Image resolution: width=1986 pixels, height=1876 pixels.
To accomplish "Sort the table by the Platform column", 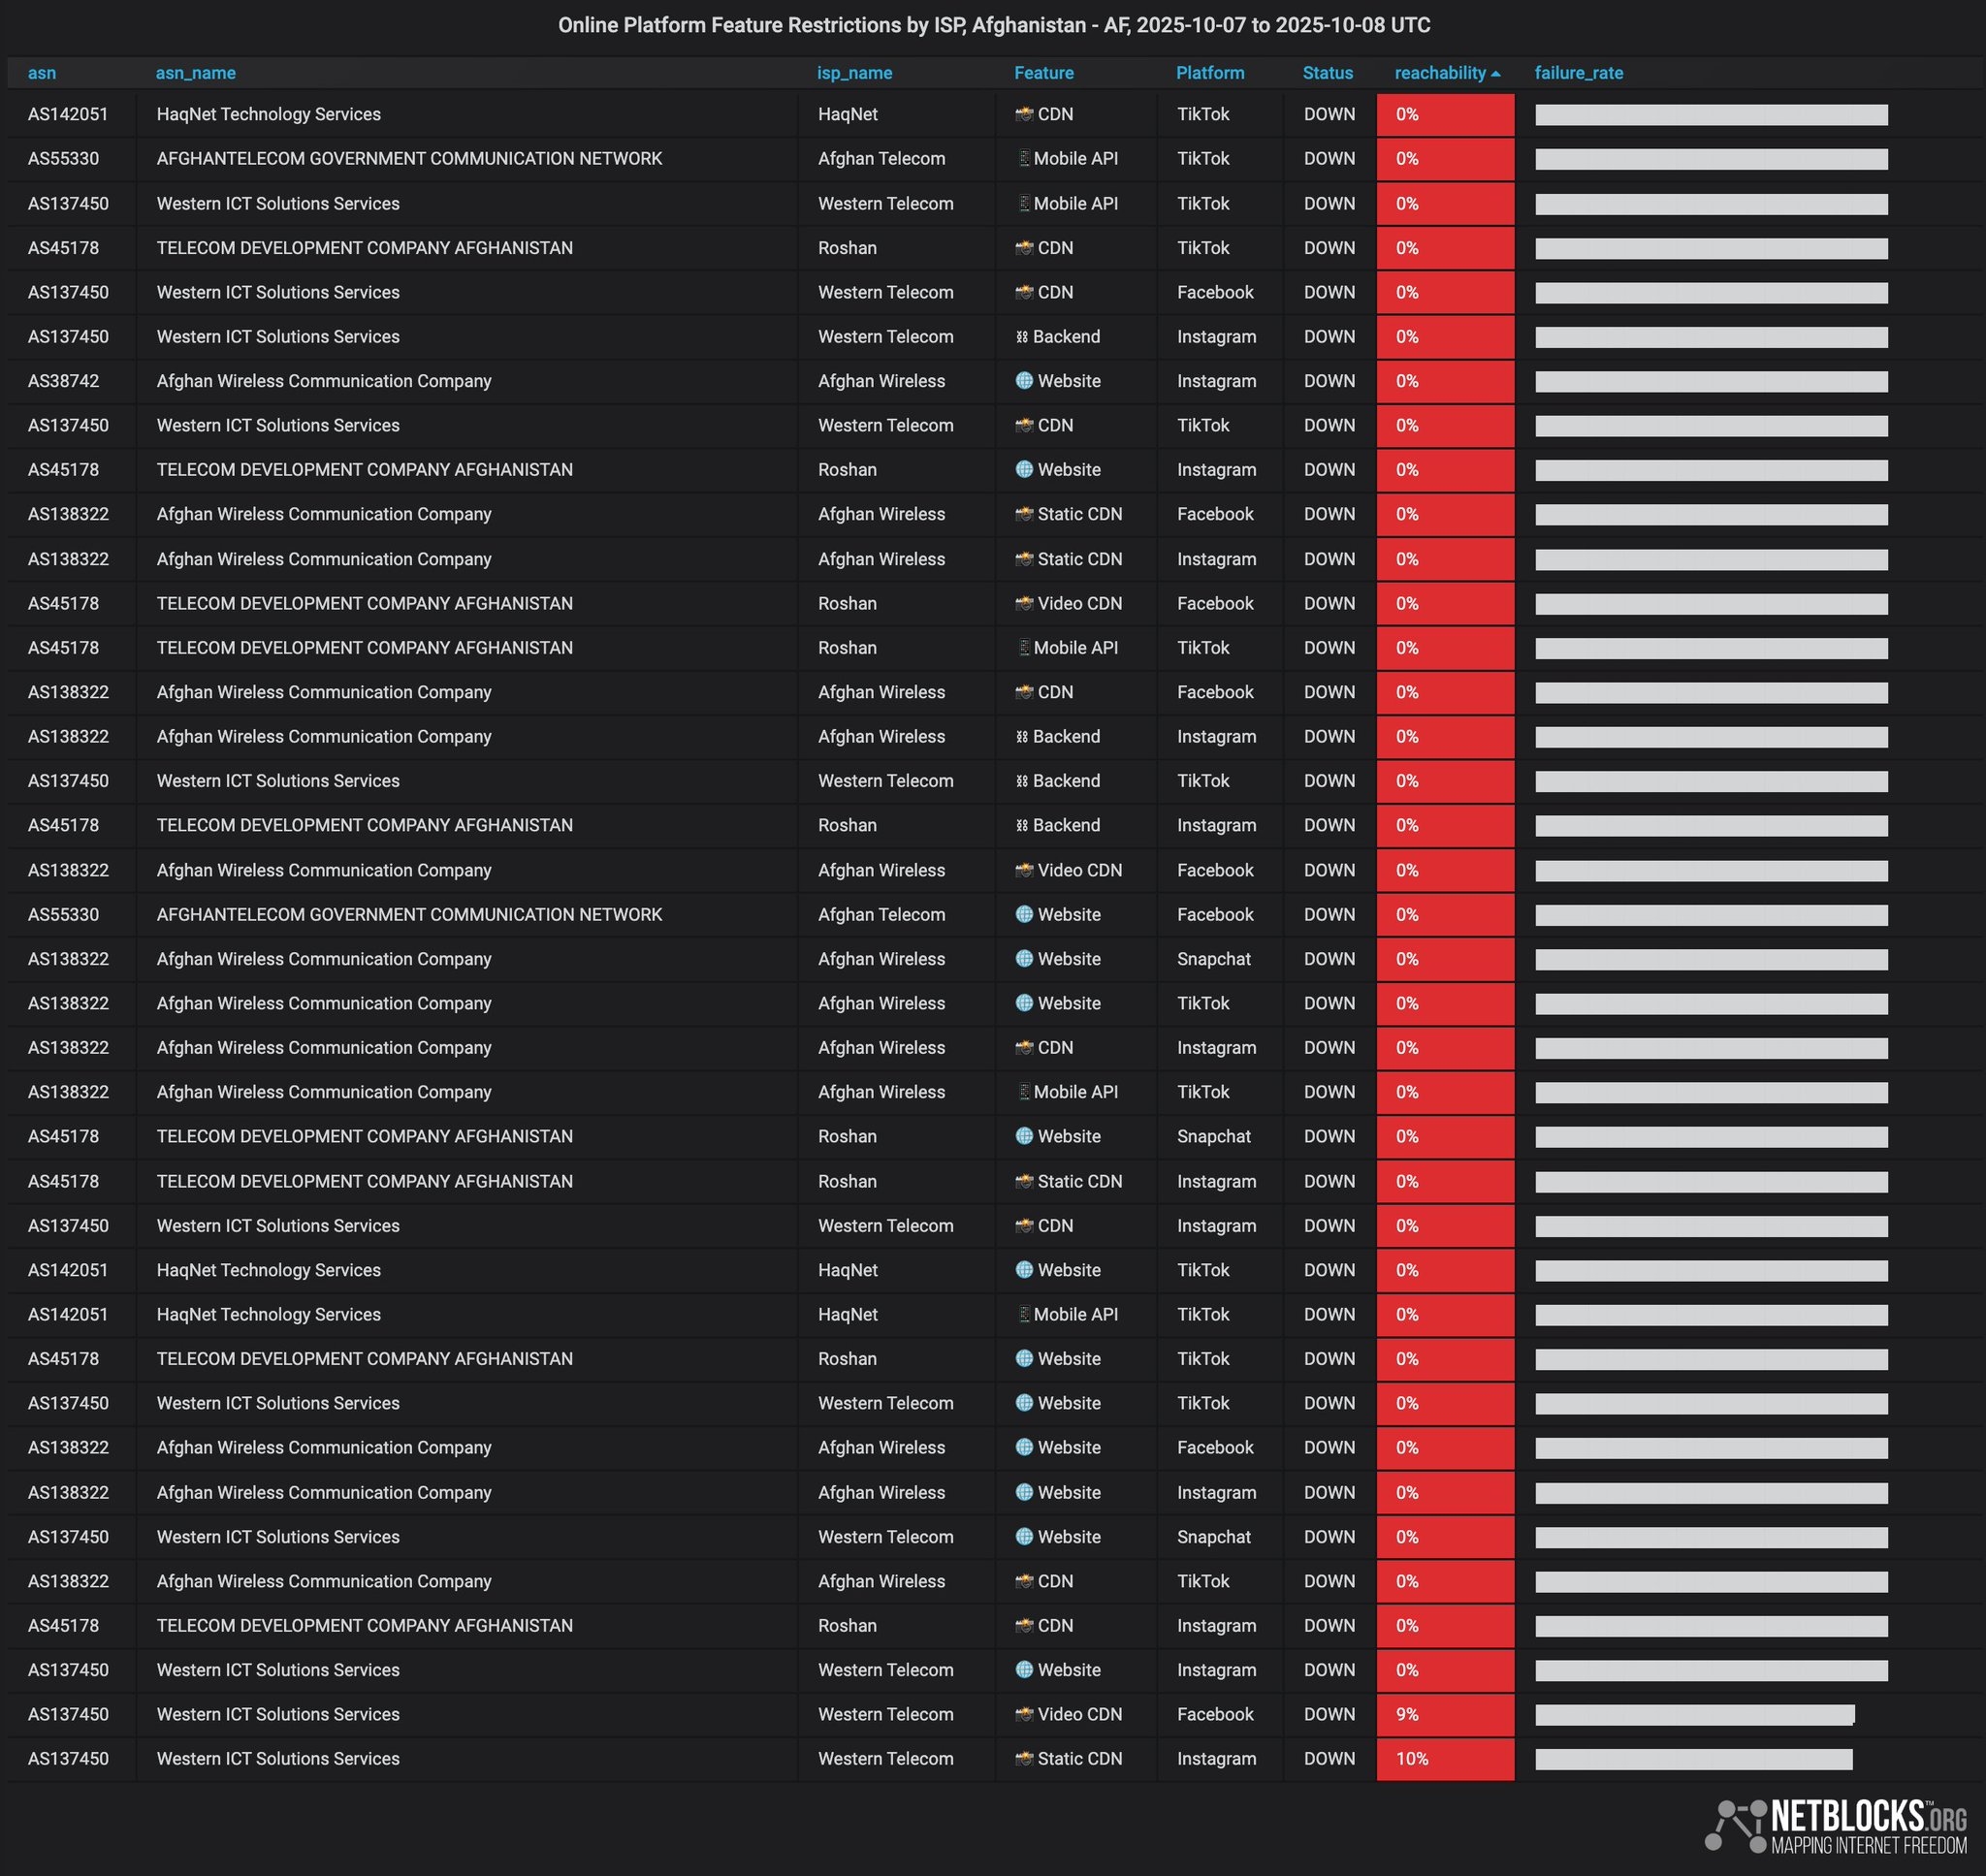I will tap(1210, 73).
